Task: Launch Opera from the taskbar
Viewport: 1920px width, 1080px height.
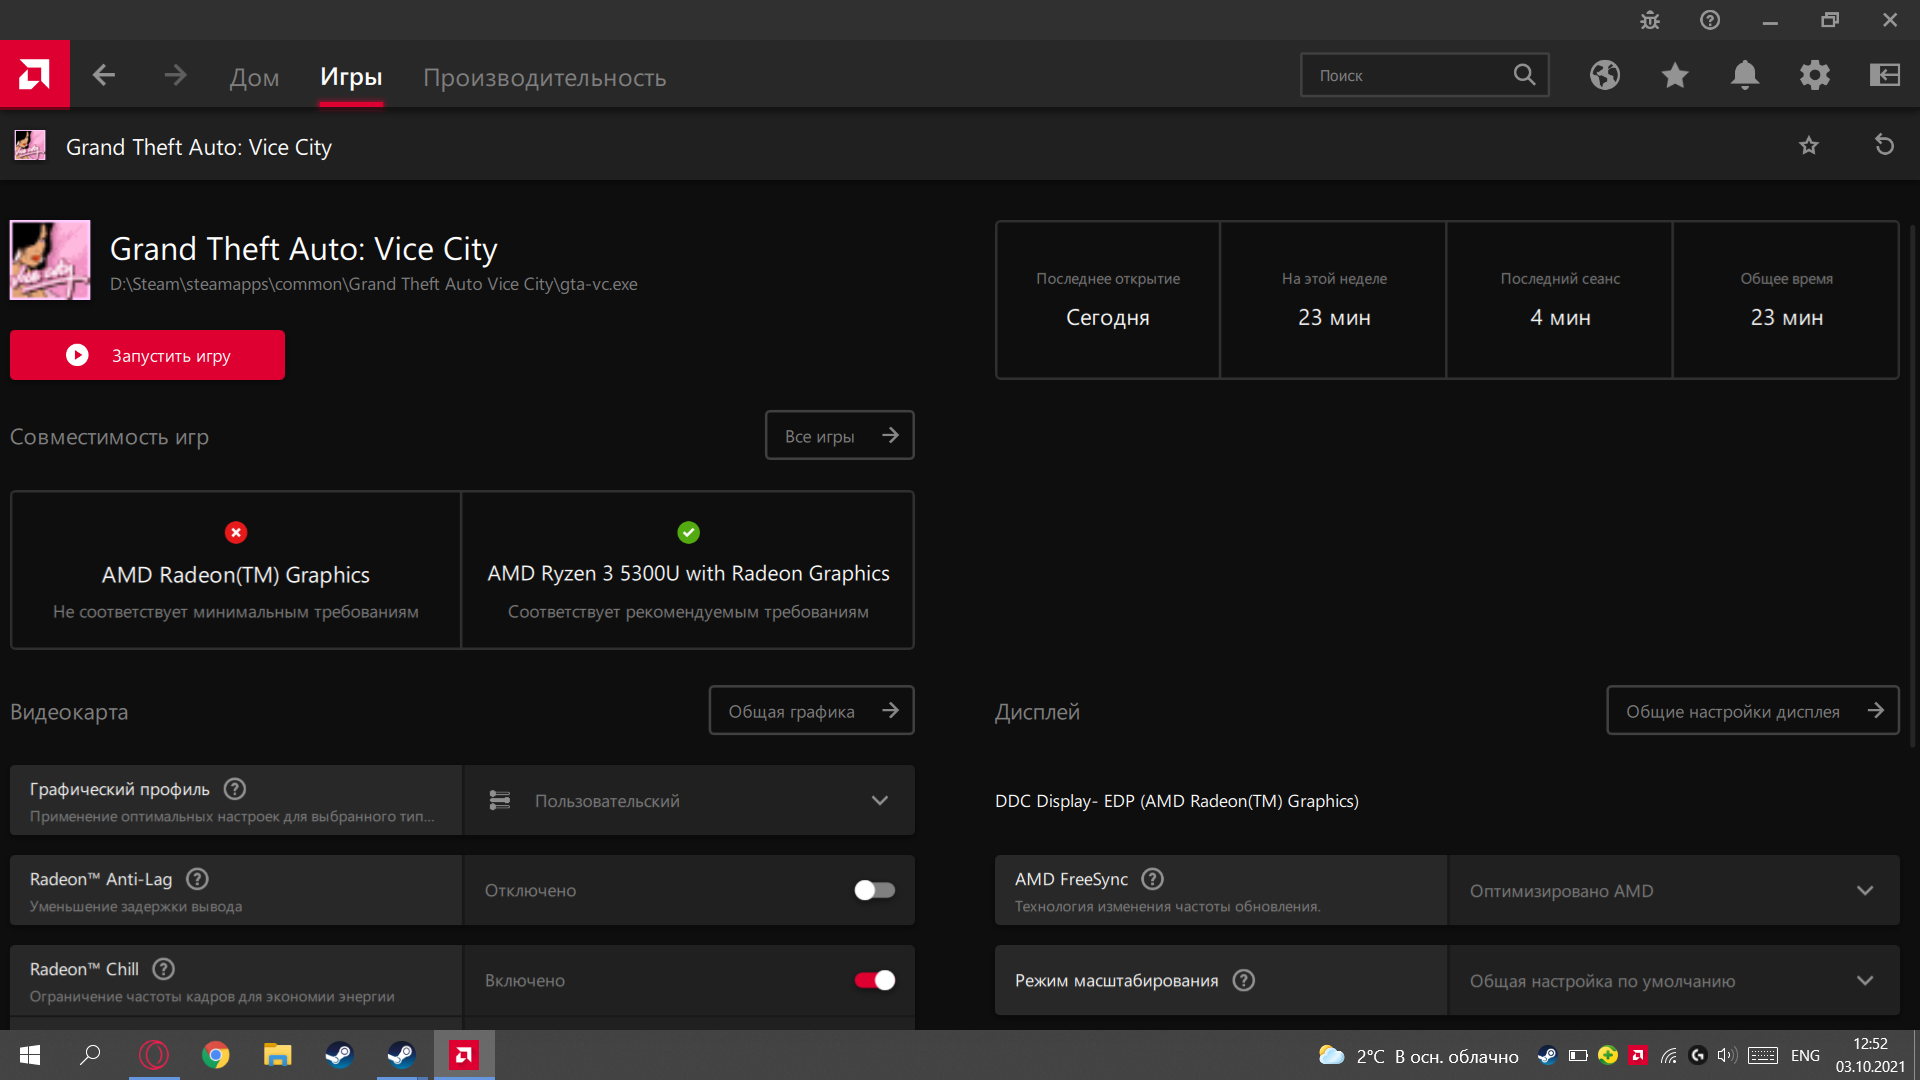Action: (x=154, y=1055)
